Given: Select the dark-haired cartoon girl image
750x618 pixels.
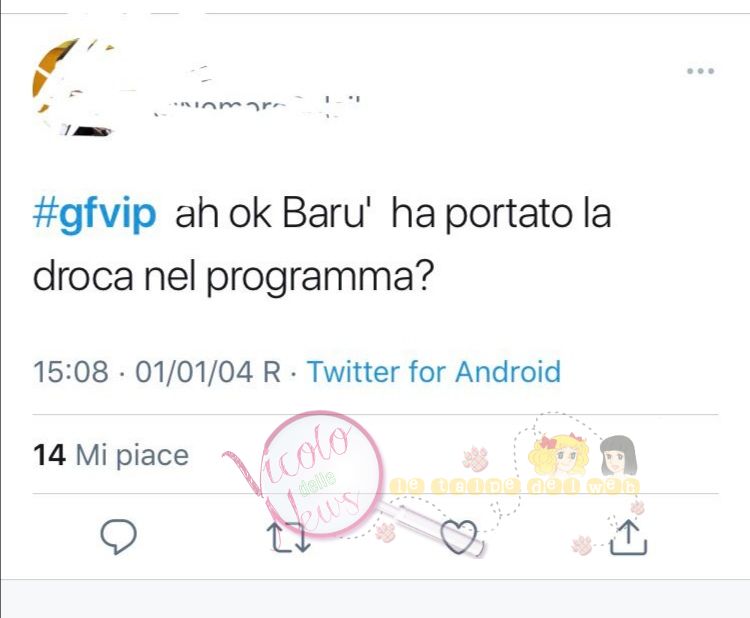Looking at the screenshot, I should (x=618, y=456).
